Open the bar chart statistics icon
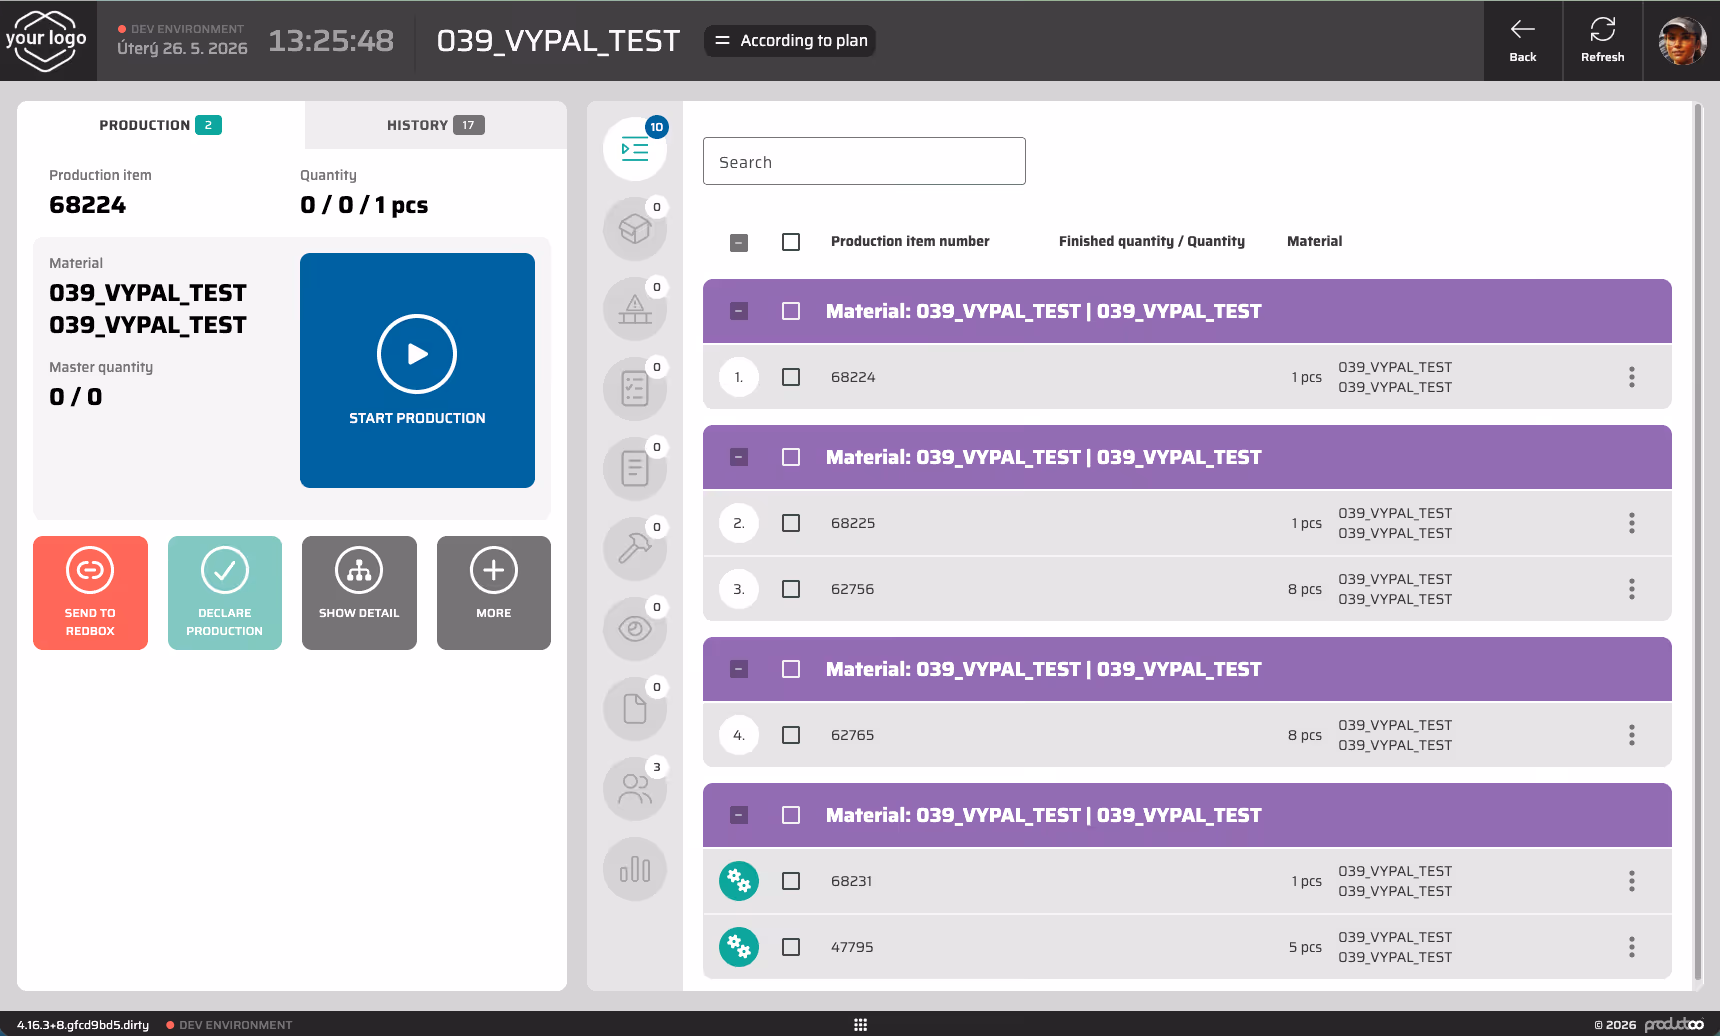 (x=635, y=870)
